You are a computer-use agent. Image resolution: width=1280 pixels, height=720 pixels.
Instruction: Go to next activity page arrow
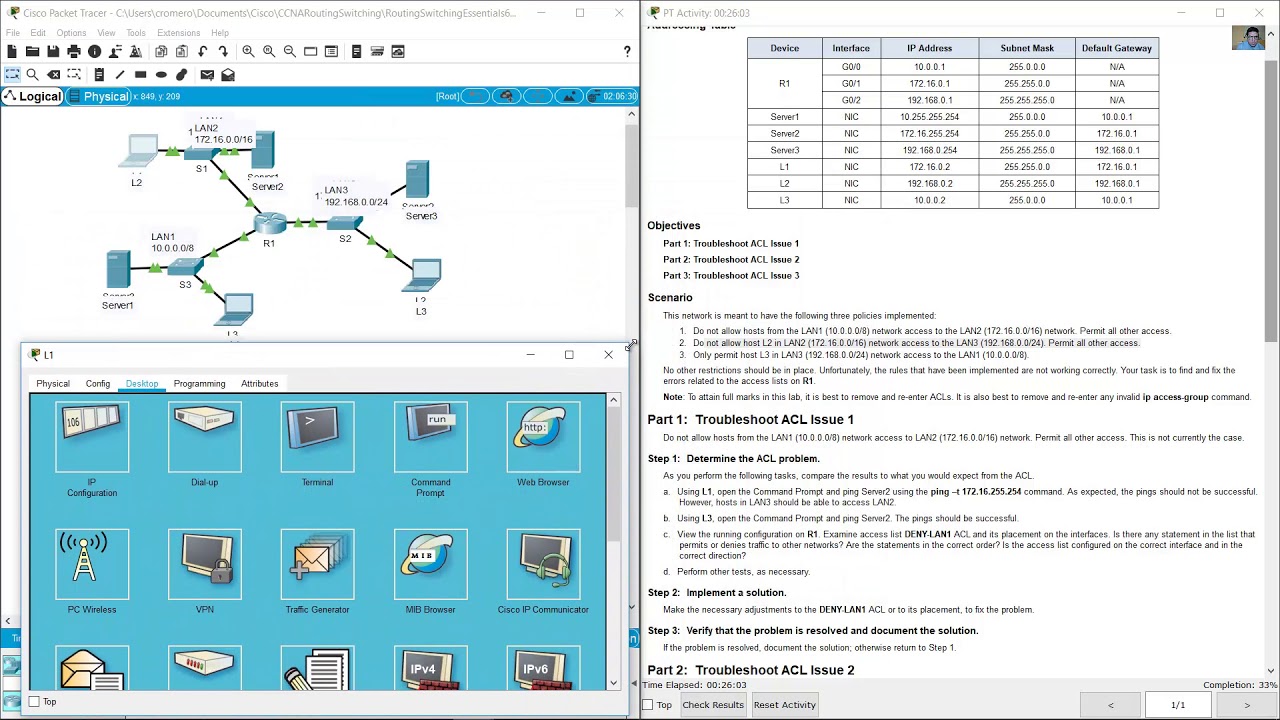tap(1247, 705)
